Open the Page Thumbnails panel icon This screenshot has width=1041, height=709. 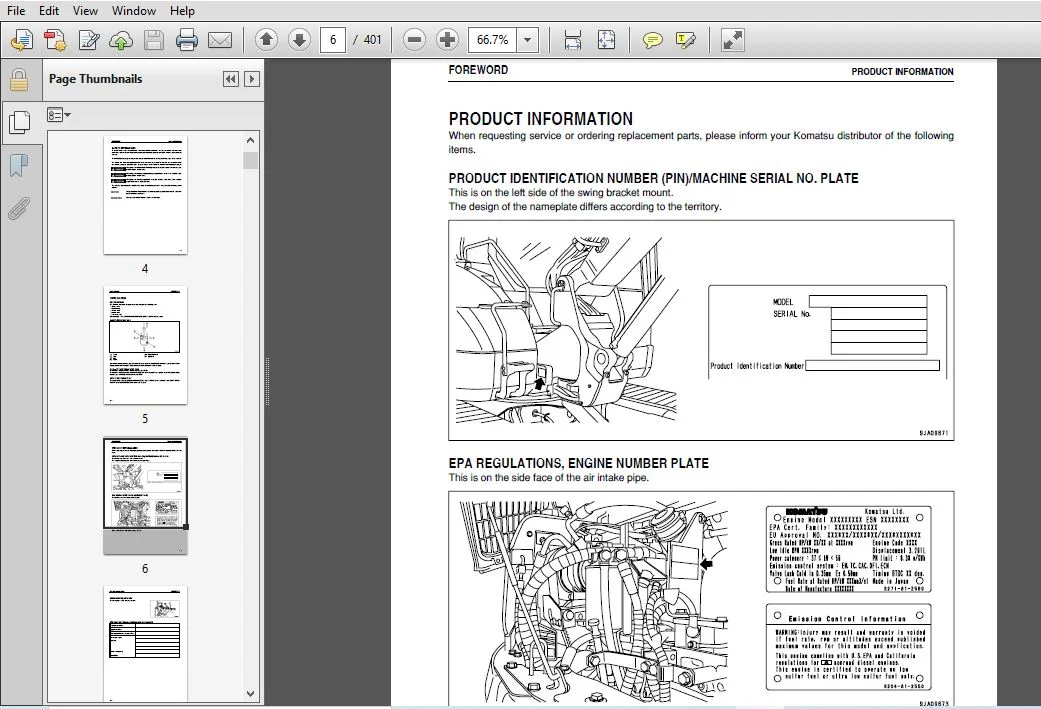pyautogui.click(x=19, y=122)
